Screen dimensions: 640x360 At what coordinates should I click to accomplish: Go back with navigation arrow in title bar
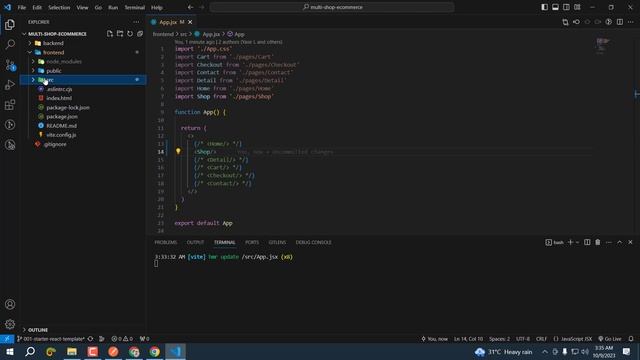[191, 7]
